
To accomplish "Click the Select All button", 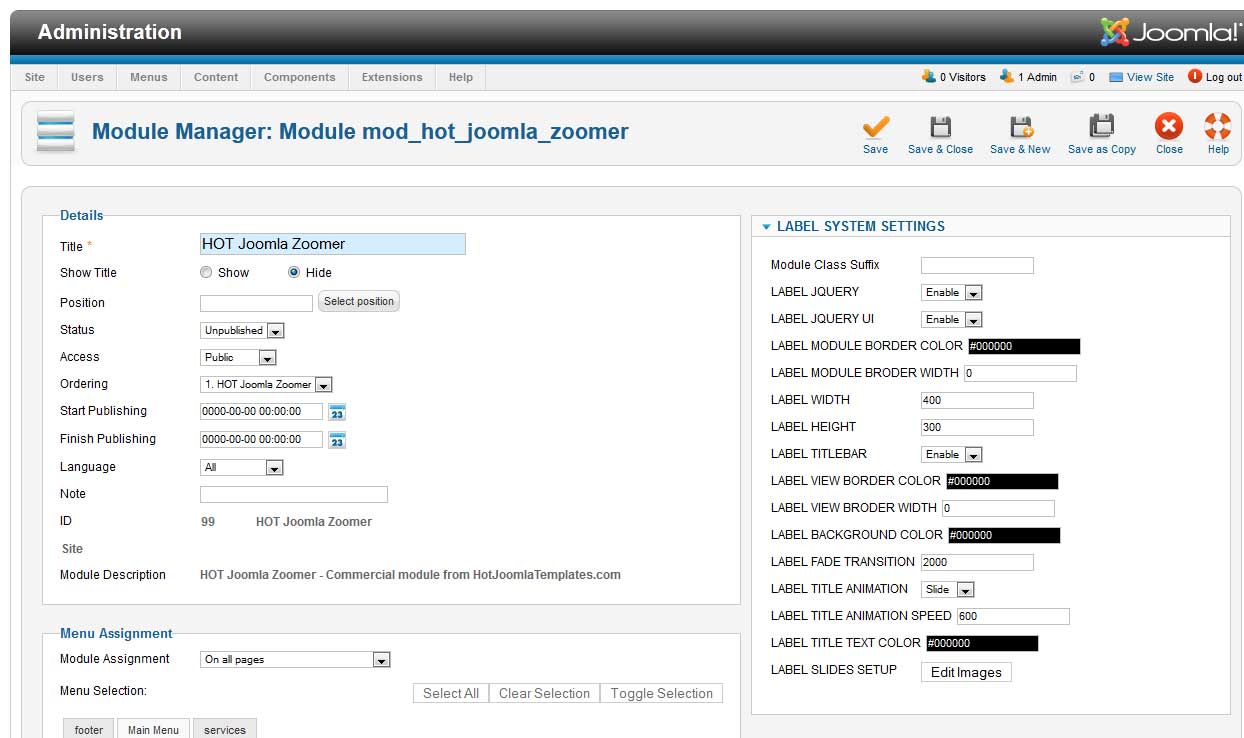I will (451, 693).
